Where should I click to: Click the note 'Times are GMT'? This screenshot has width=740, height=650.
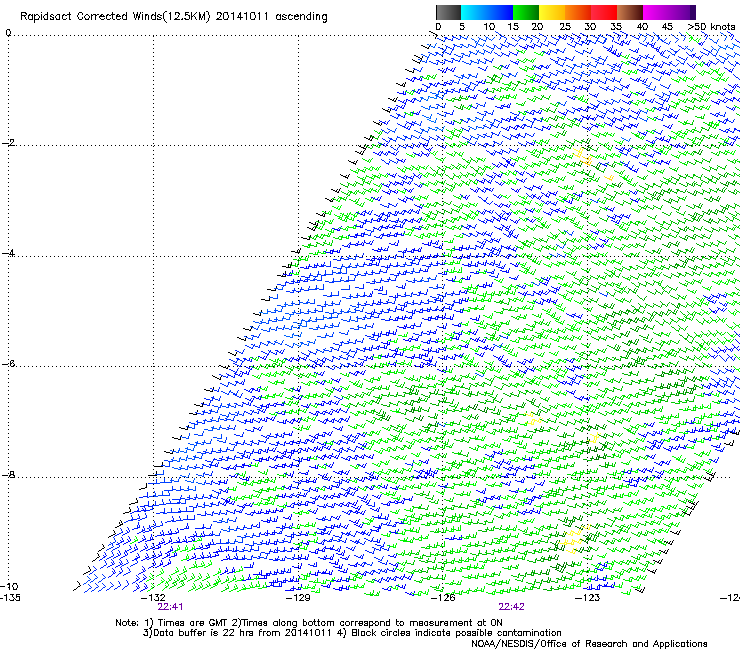pos(193,623)
